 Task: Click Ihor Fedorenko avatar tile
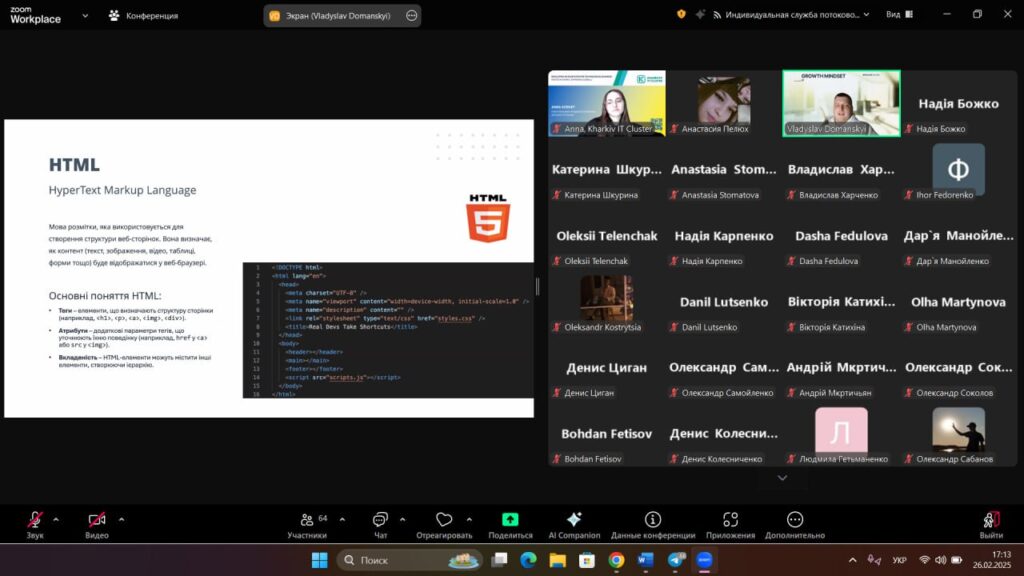959,169
